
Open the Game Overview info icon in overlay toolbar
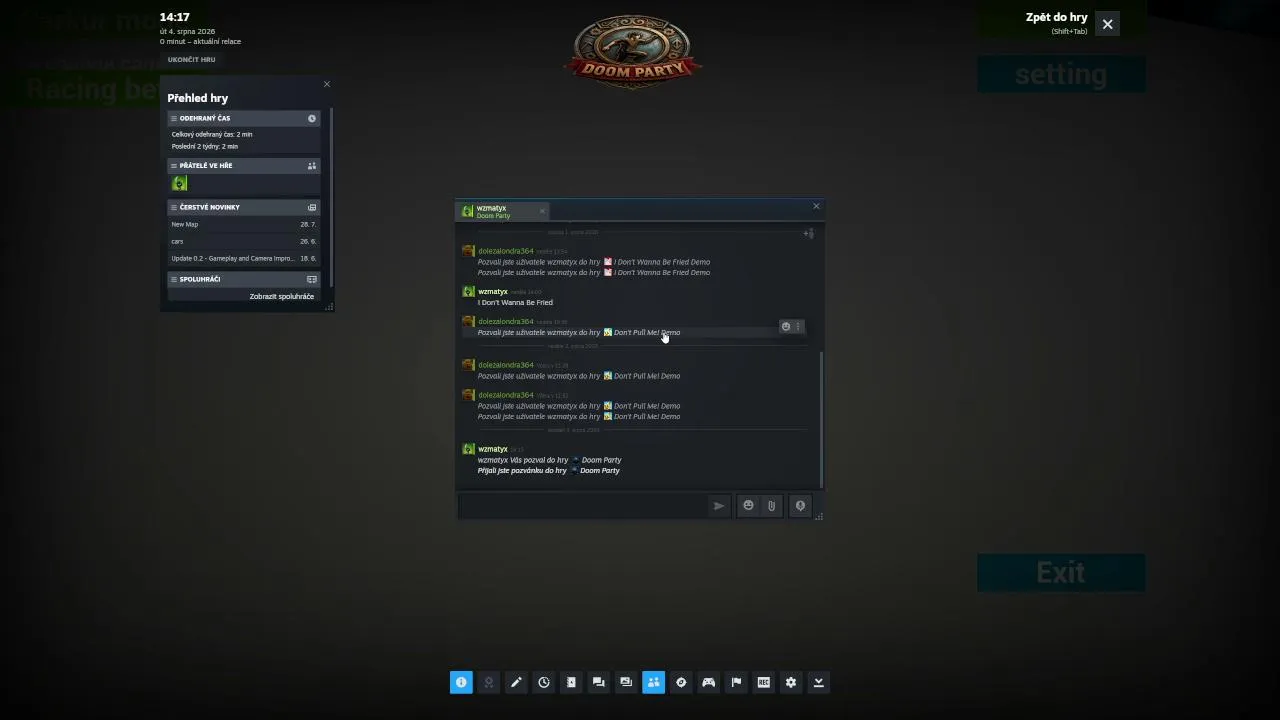click(461, 682)
